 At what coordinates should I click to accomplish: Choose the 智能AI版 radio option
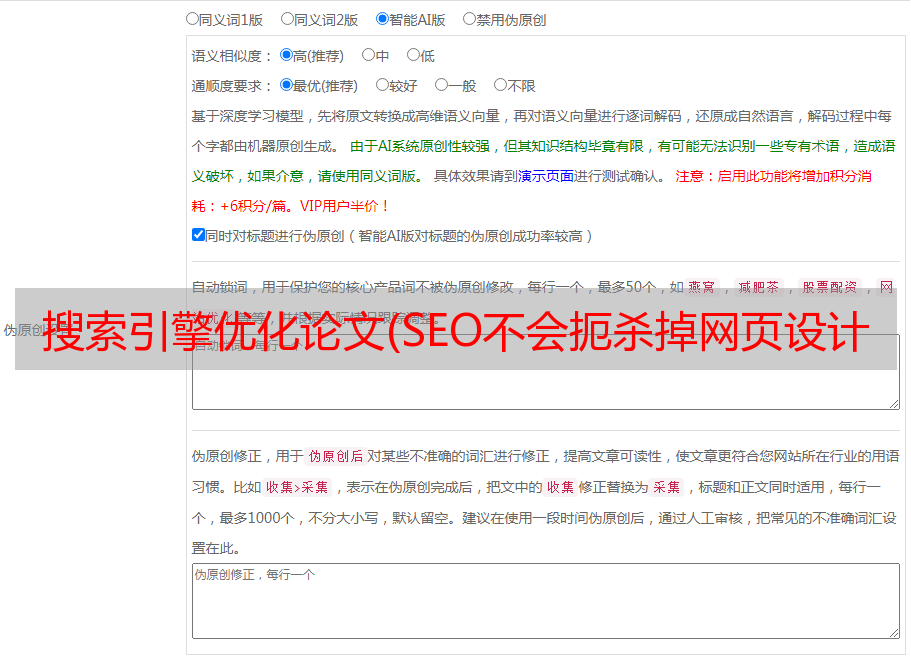click(x=382, y=19)
